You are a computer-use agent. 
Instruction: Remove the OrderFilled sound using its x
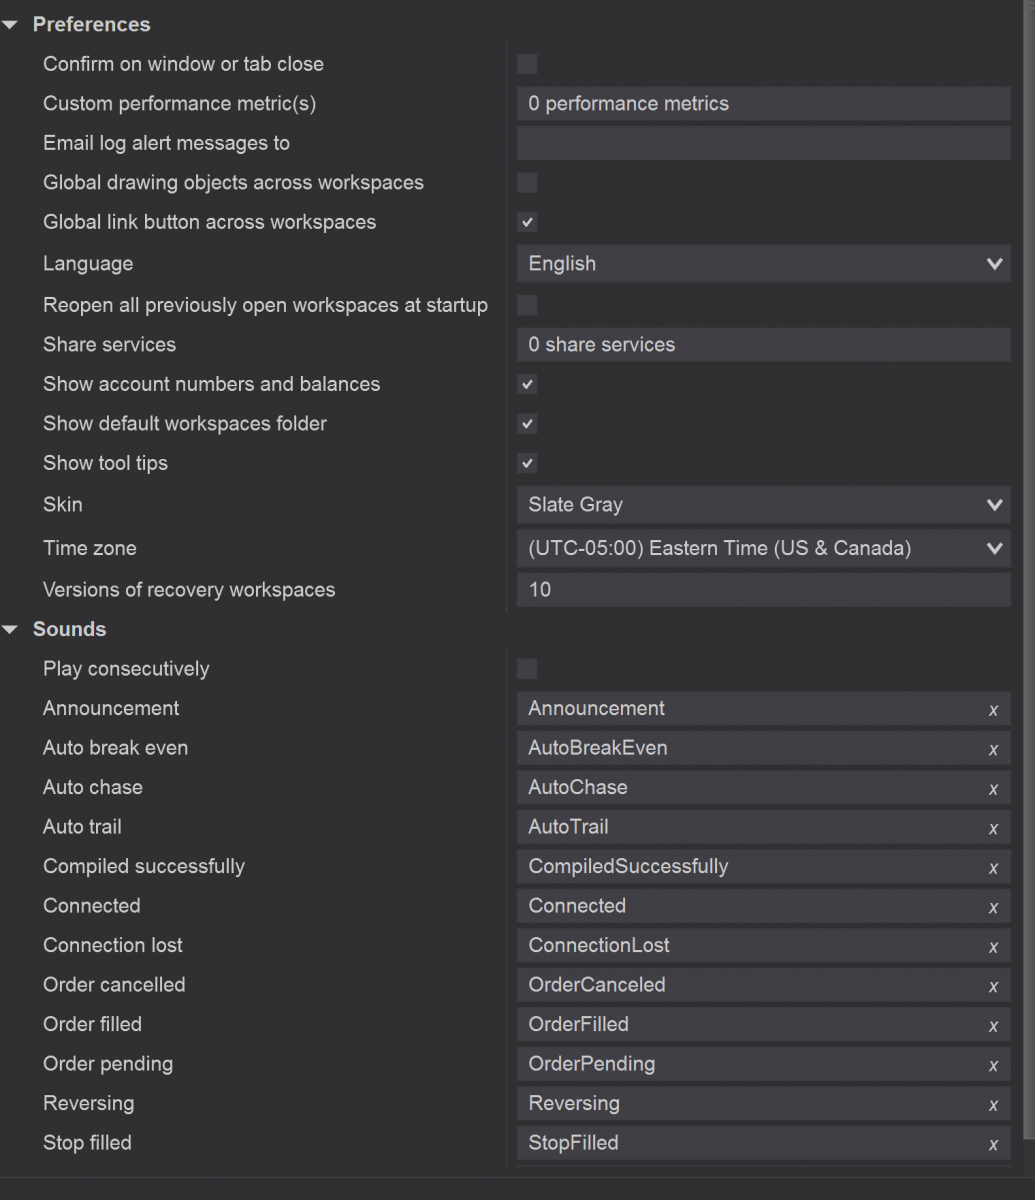pos(993,1026)
